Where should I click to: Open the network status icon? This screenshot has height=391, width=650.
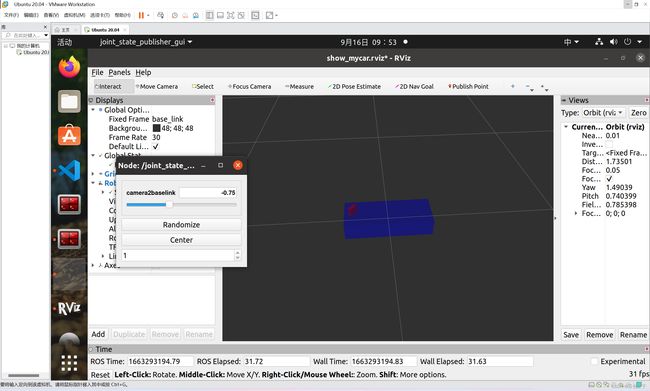(x=599, y=42)
